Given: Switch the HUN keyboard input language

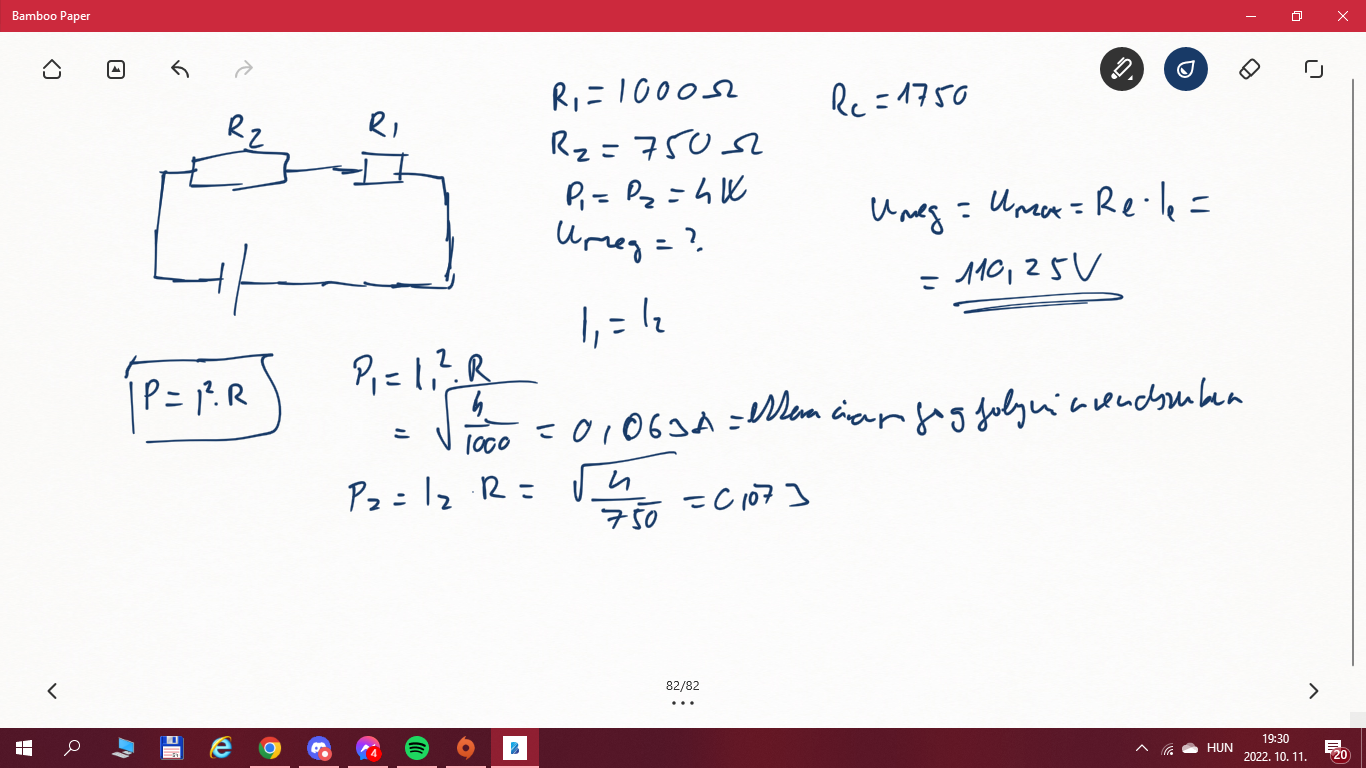Looking at the screenshot, I should coord(1220,748).
